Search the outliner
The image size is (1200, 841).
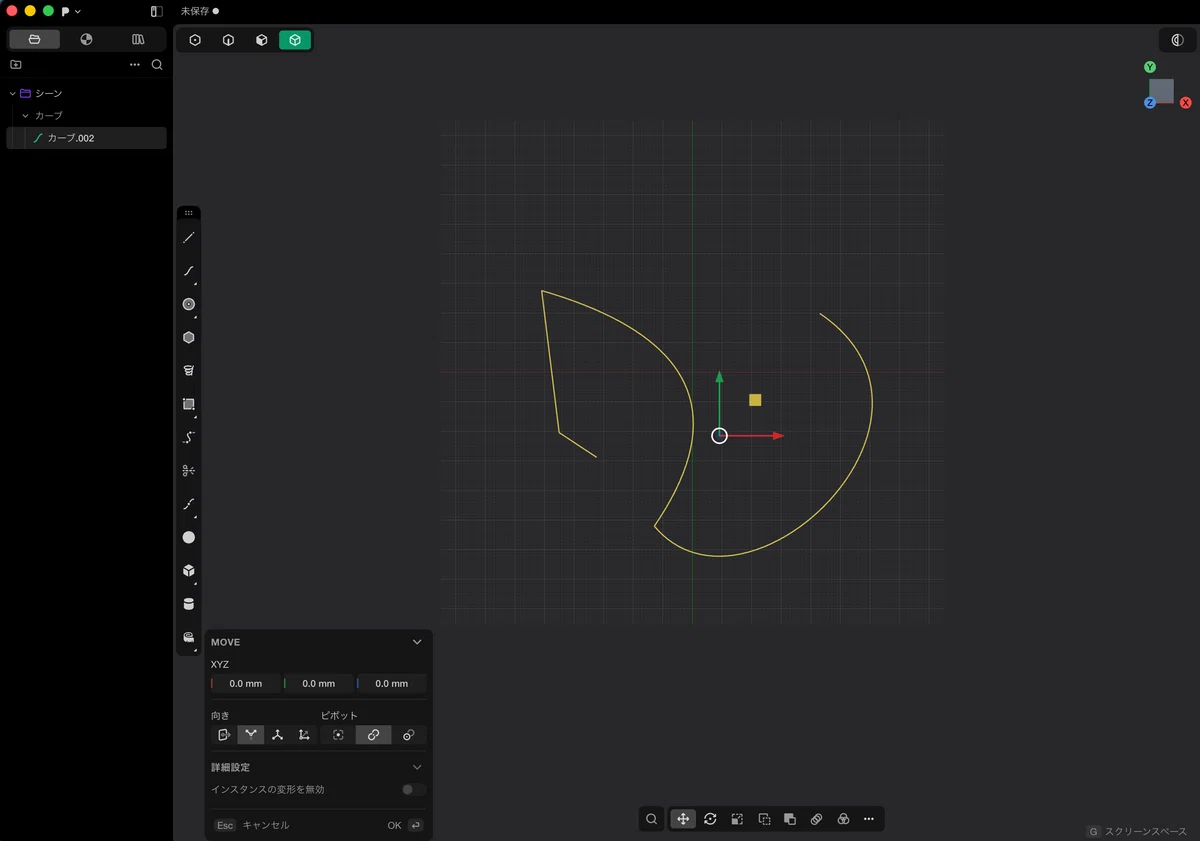(x=157, y=64)
